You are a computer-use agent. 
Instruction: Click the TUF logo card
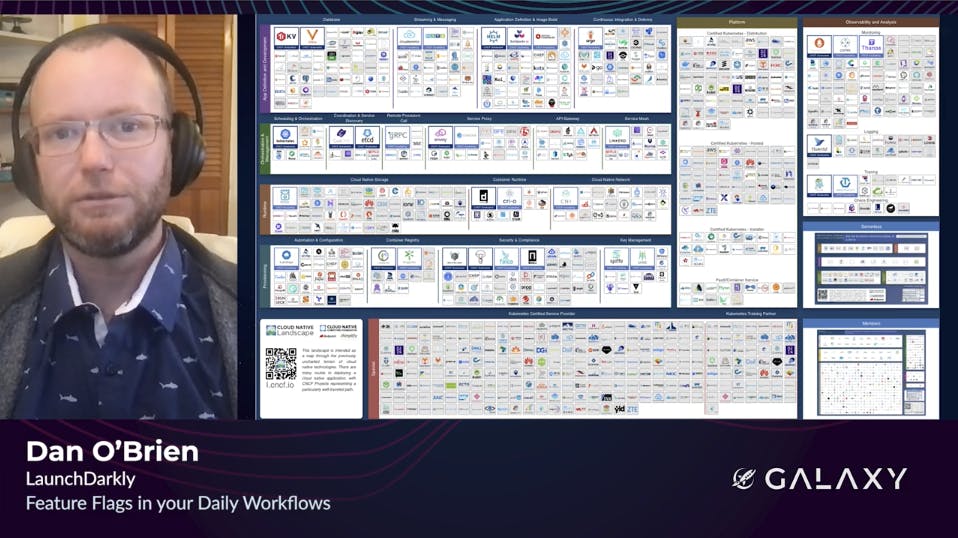480,258
